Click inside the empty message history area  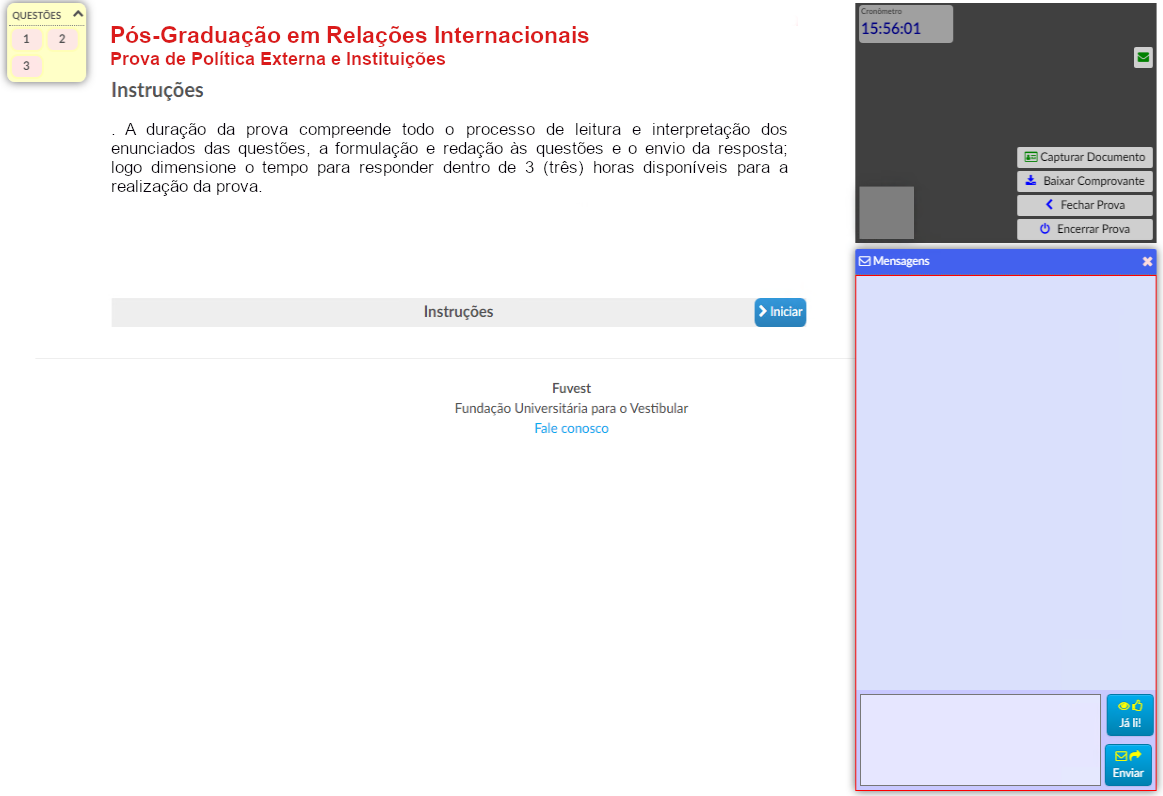click(1005, 480)
